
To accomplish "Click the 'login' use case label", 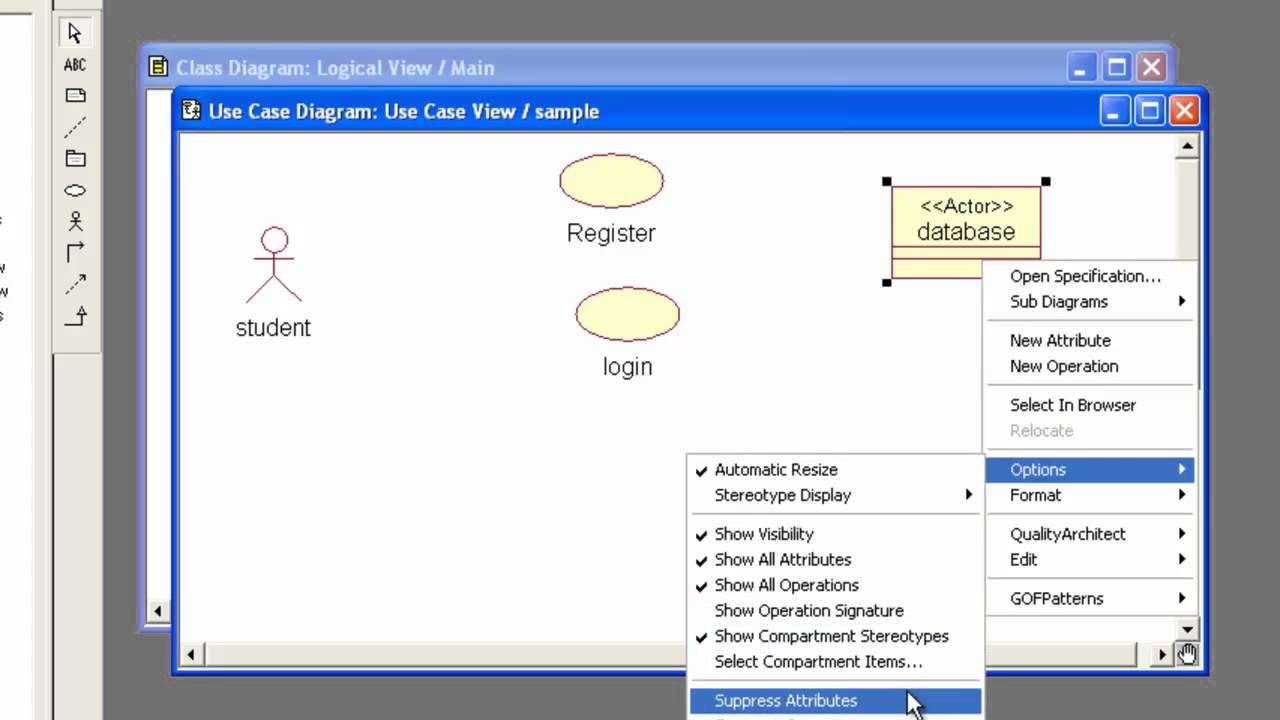I will [627, 367].
